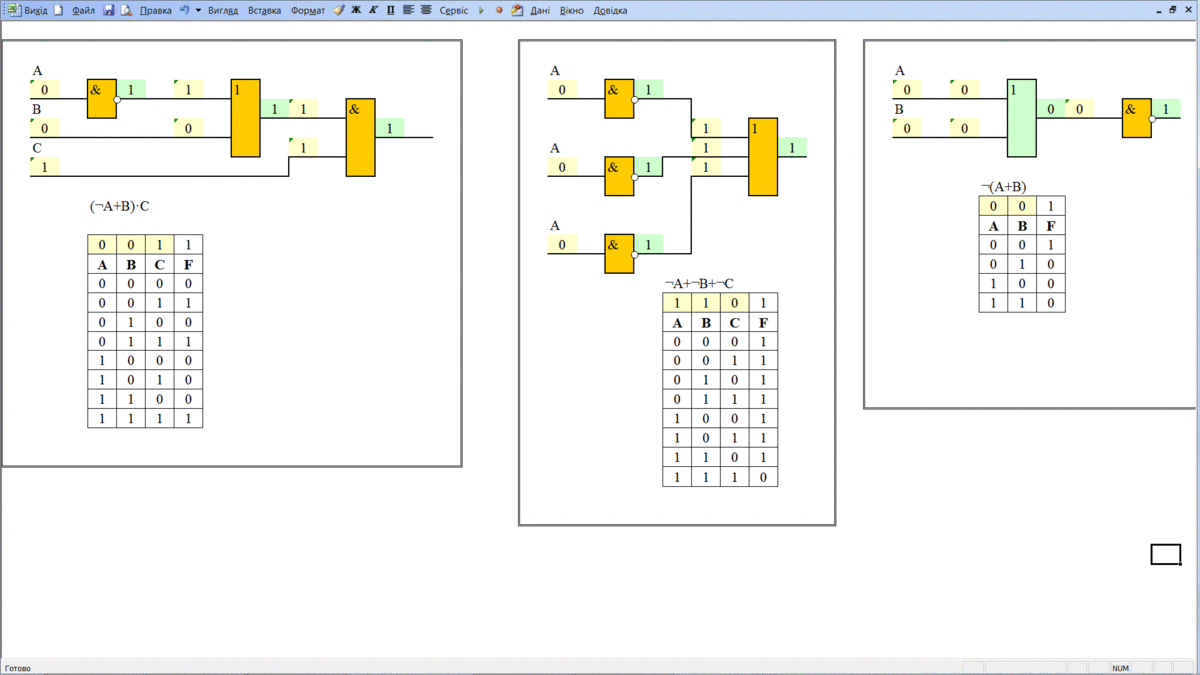The width and height of the screenshot is (1200, 675).
Task: Click the NAND gate after input A, first circuit
Action: [x=102, y=98]
